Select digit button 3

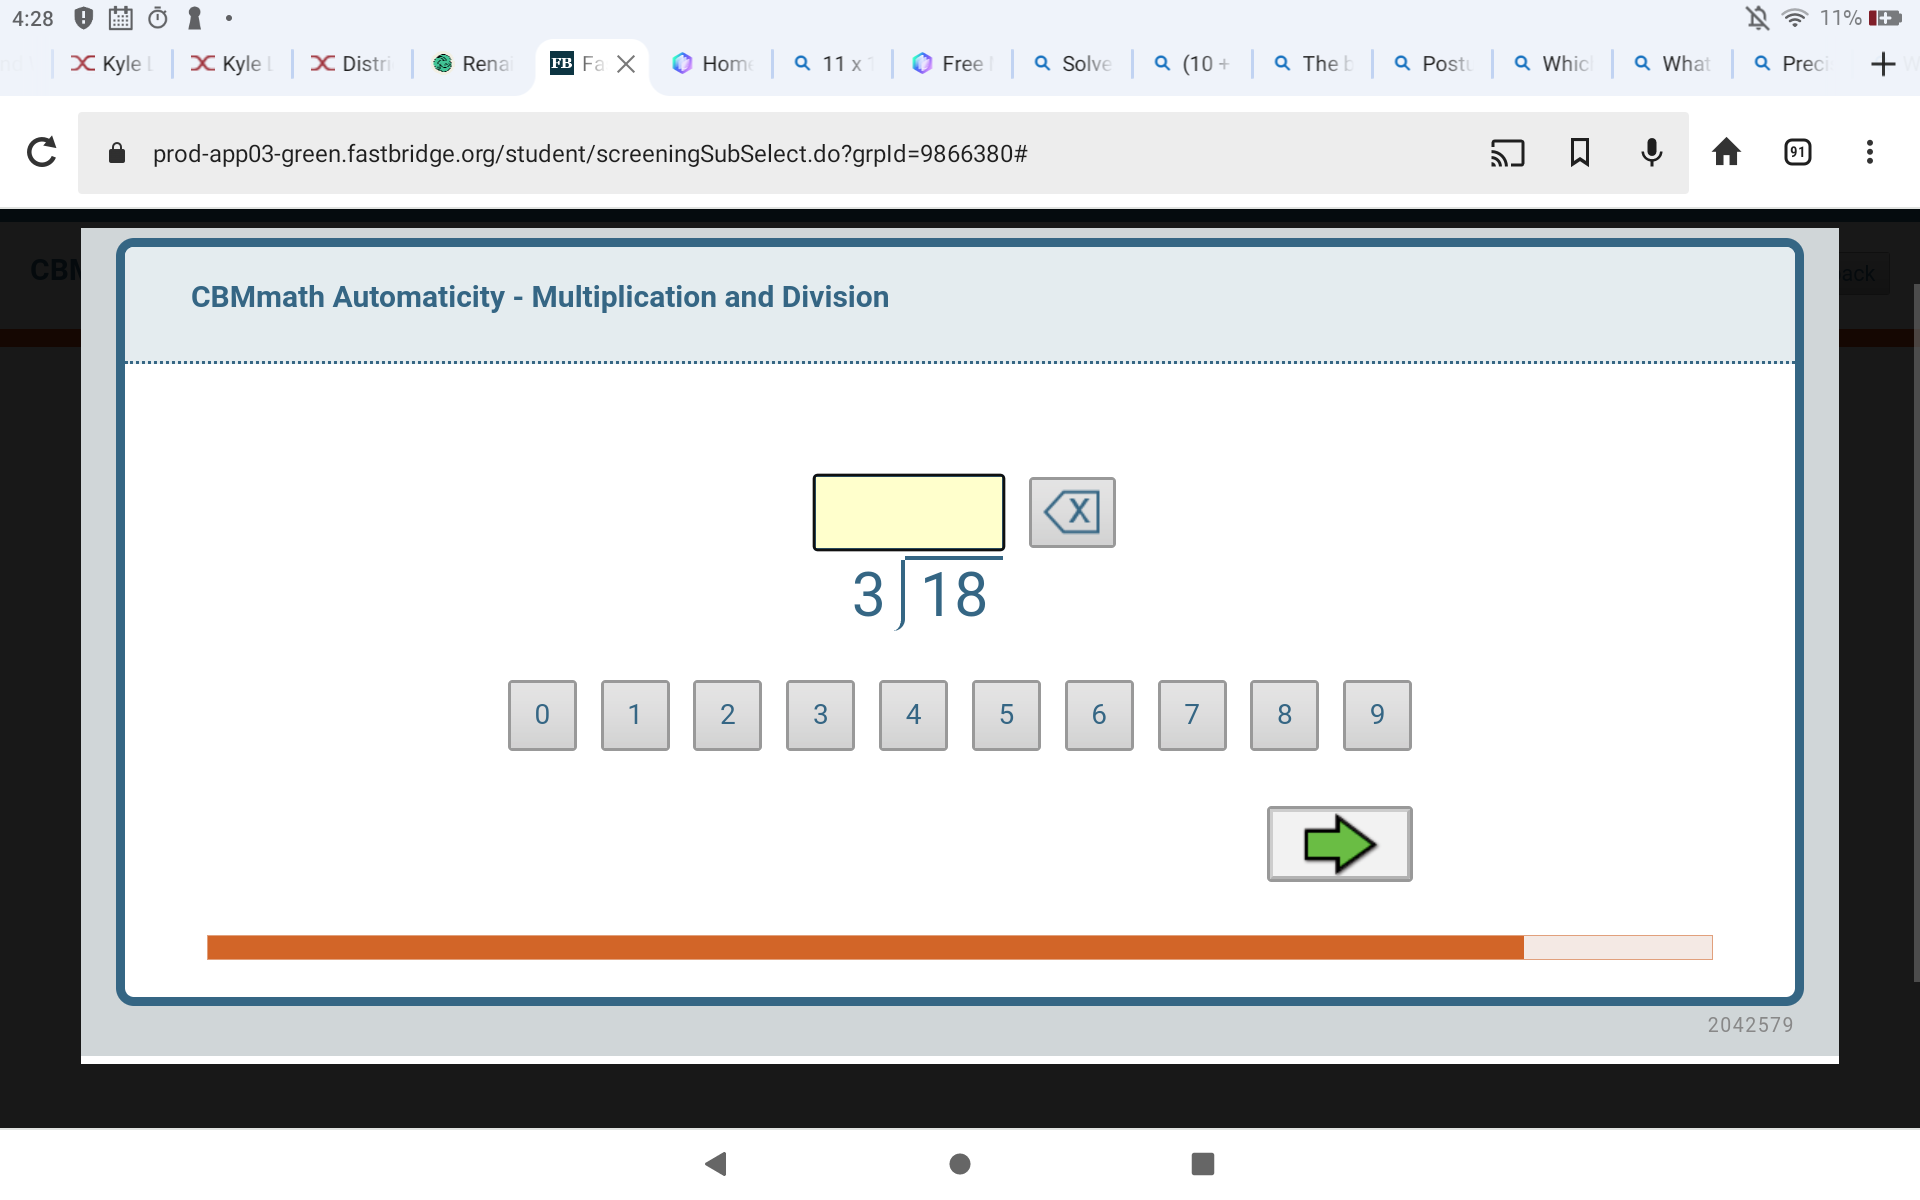click(x=820, y=715)
